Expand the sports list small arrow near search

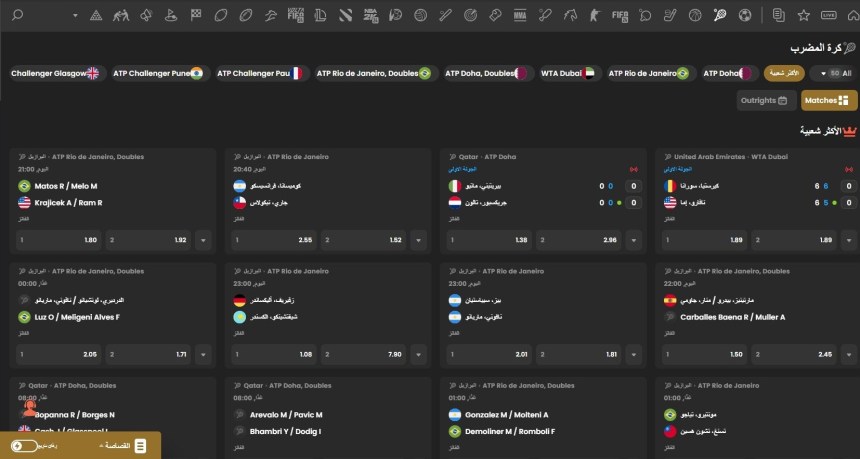click(x=75, y=16)
